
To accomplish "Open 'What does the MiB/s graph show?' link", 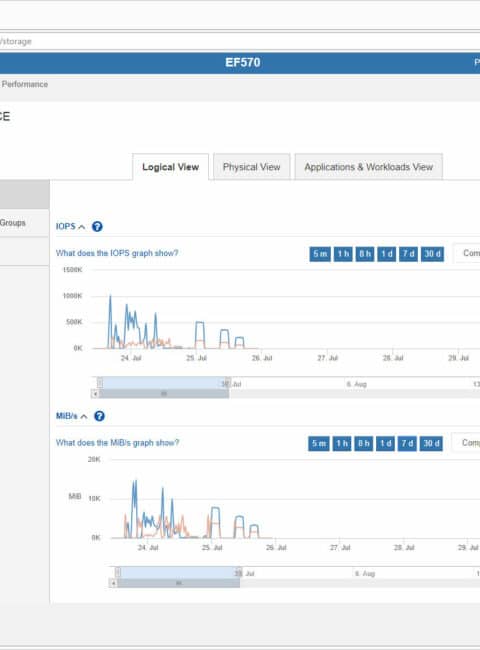I will [x=117, y=443].
